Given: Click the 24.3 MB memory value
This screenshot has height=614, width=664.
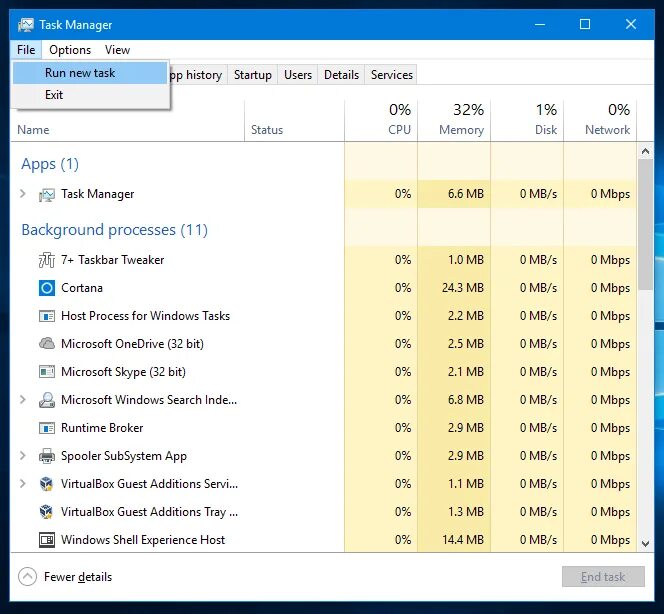Looking at the screenshot, I should tap(462, 288).
